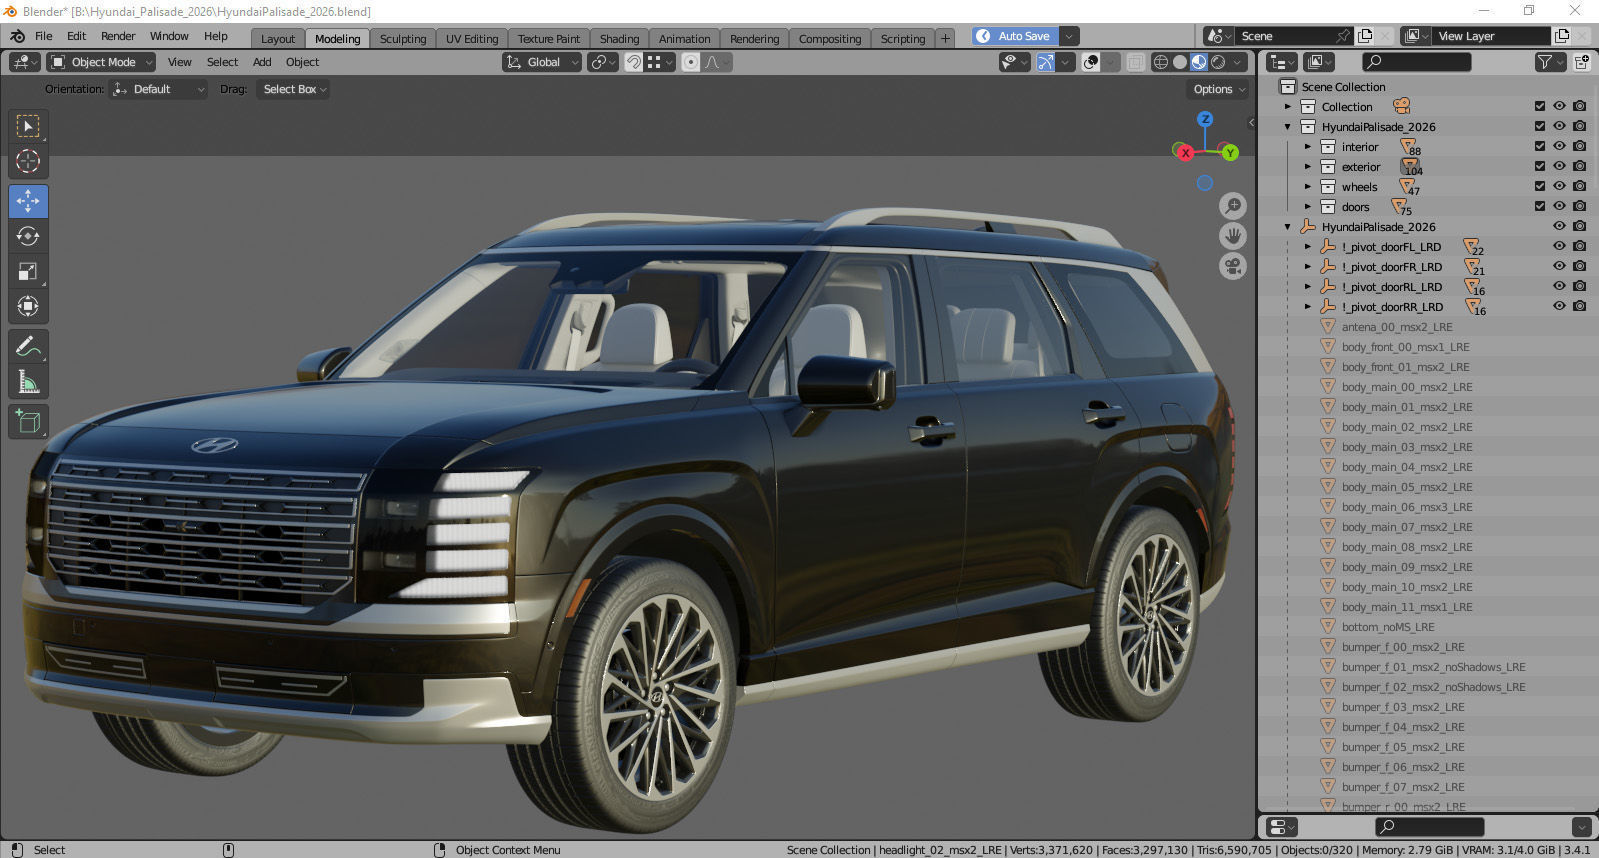Toggle show gizmo button in header
Screen dimensions: 1599x858
pyautogui.click(x=1045, y=62)
